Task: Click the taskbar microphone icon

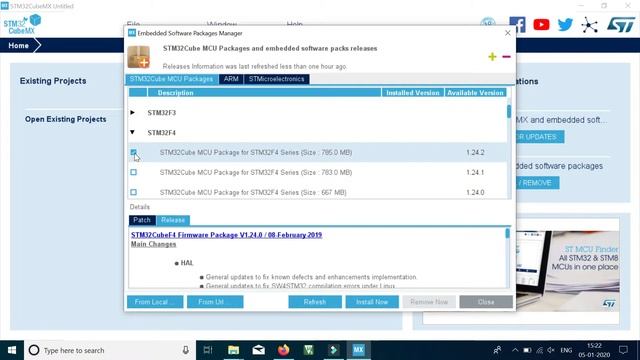Action: tap(185, 350)
